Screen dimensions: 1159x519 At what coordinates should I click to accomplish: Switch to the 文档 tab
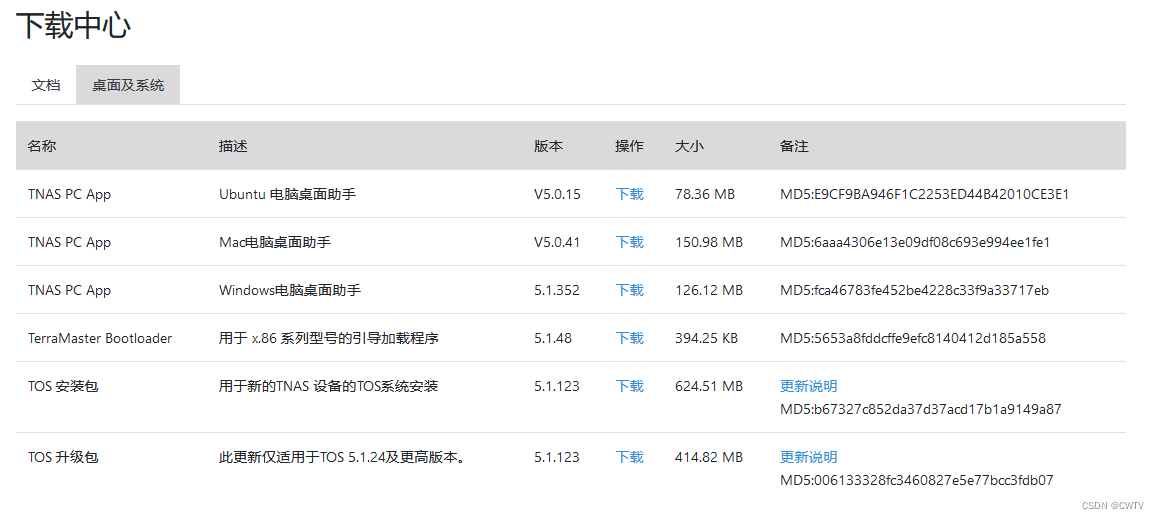(x=46, y=85)
